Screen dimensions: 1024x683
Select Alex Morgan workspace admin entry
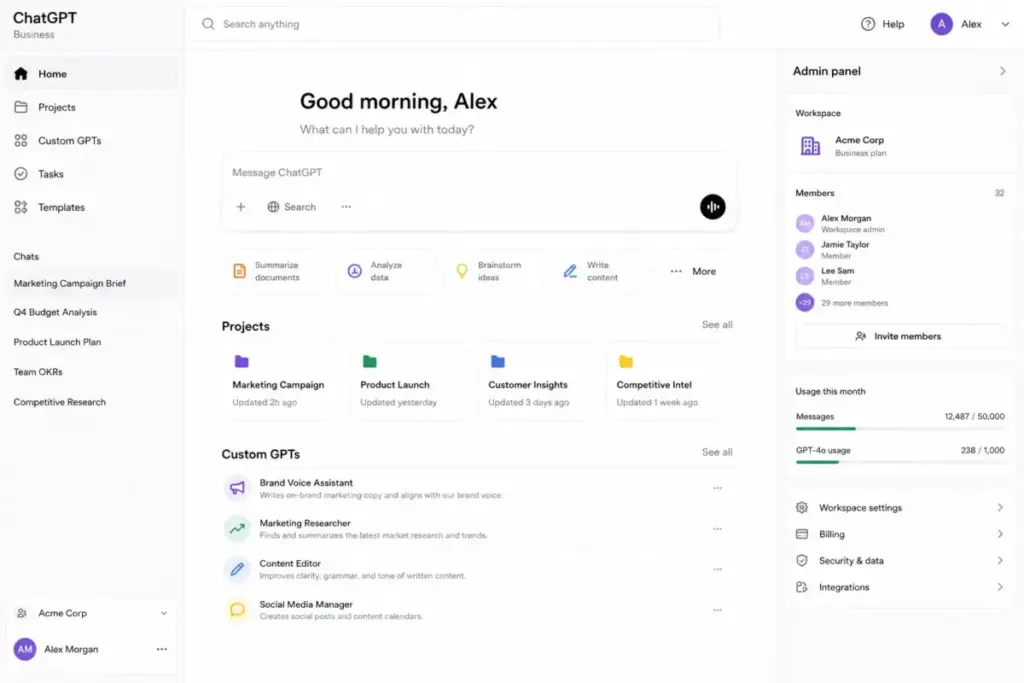point(842,223)
